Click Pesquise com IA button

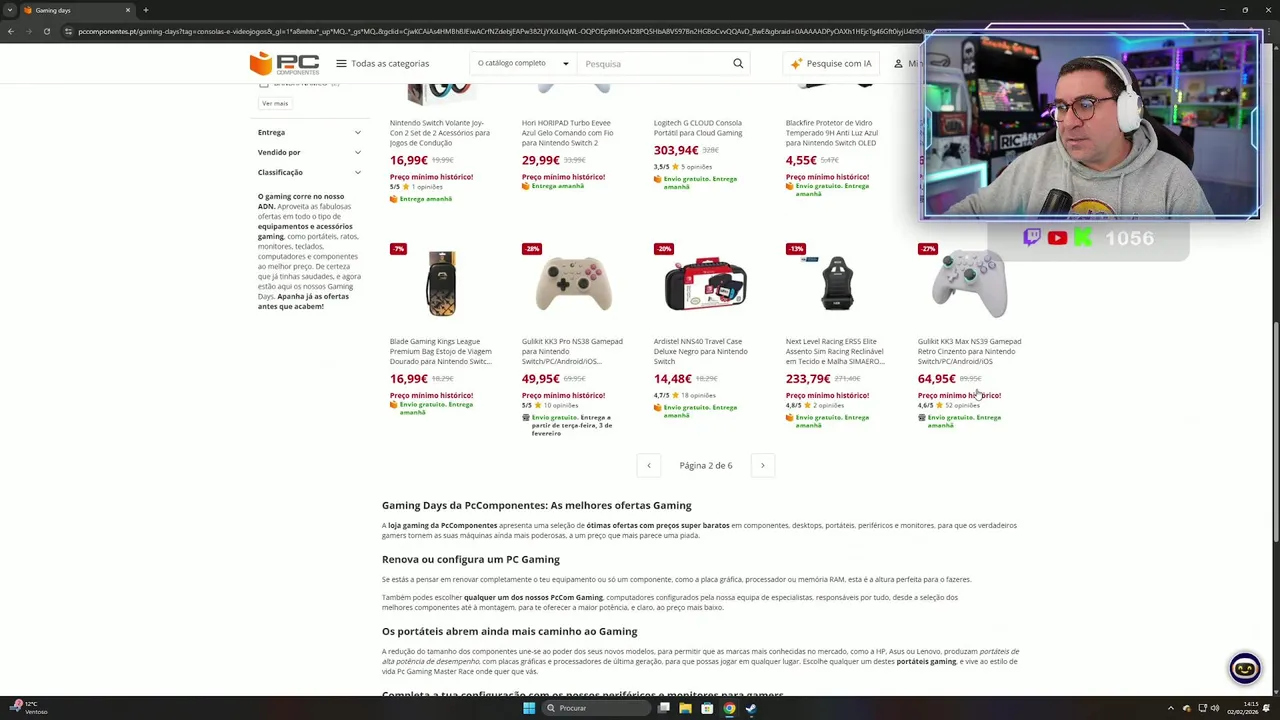(831, 64)
